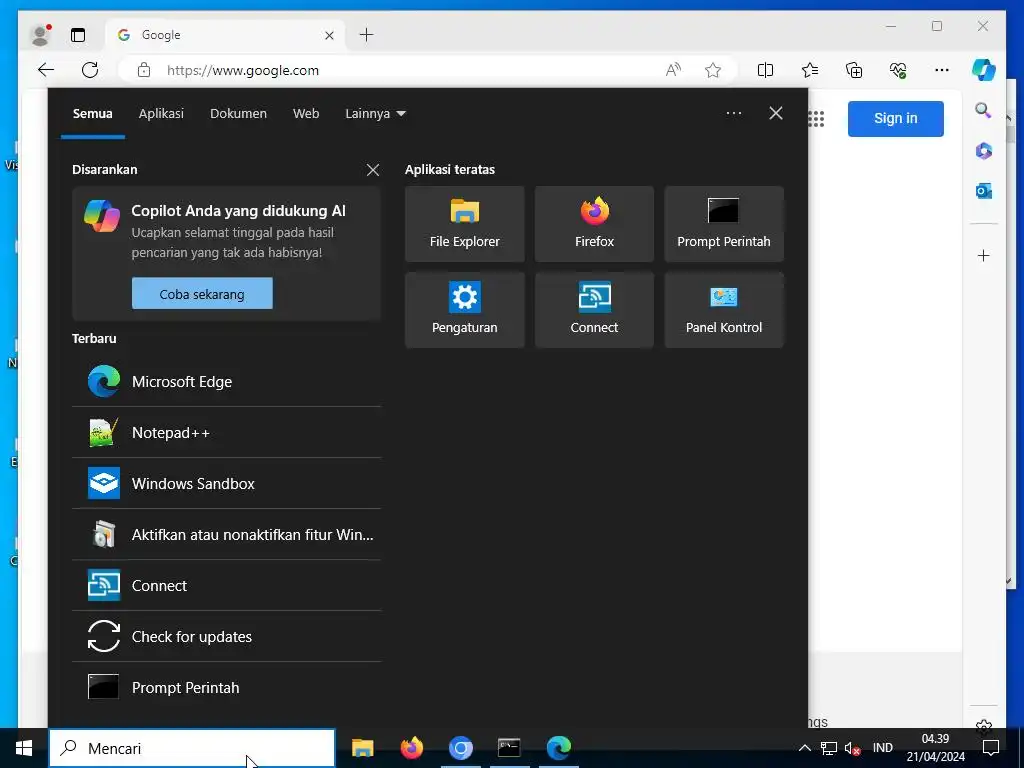Viewport: 1024px width, 768px height.
Task: Open Pengaturan settings tile
Action: coord(464,310)
